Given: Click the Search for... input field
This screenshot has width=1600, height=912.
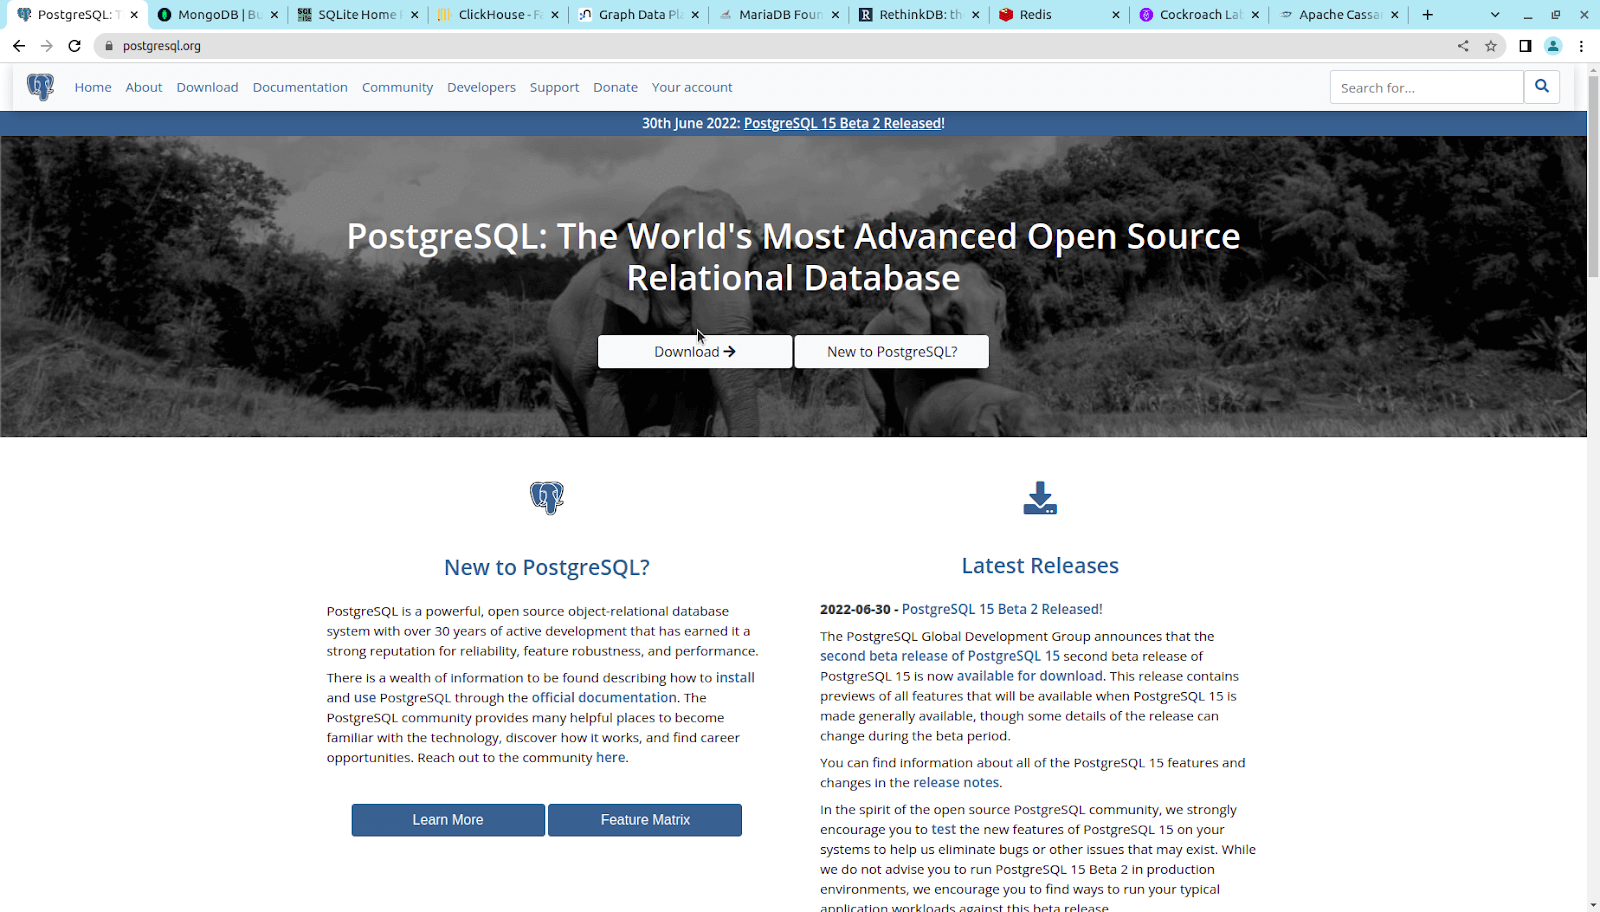Looking at the screenshot, I should [x=1426, y=87].
